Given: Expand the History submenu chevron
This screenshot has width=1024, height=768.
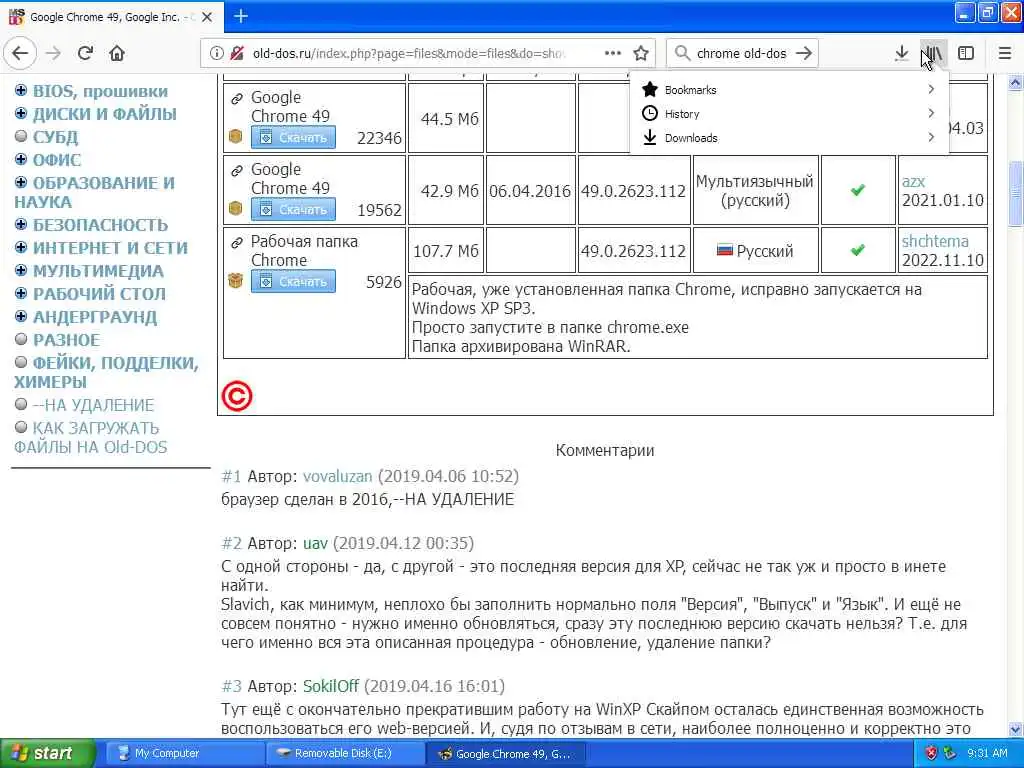Looking at the screenshot, I should (931, 114).
